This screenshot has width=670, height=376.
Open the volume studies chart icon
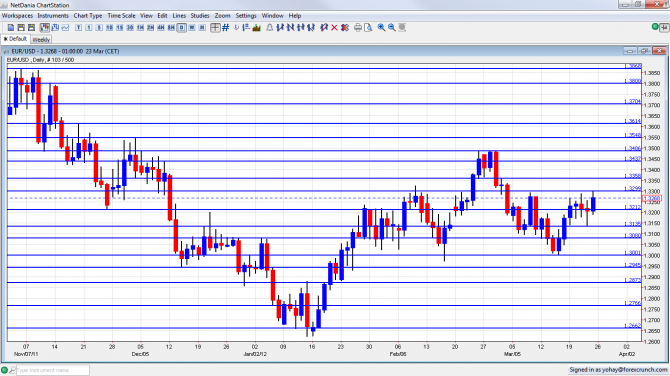pos(257,27)
